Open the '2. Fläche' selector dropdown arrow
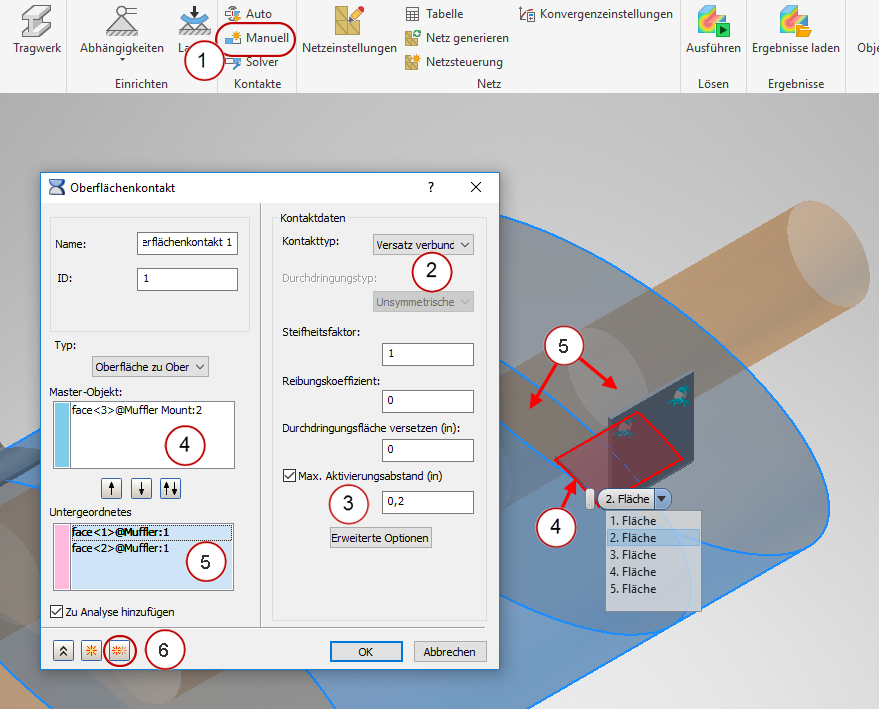The image size is (879, 709). pyautogui.click(x=662, y=499)
